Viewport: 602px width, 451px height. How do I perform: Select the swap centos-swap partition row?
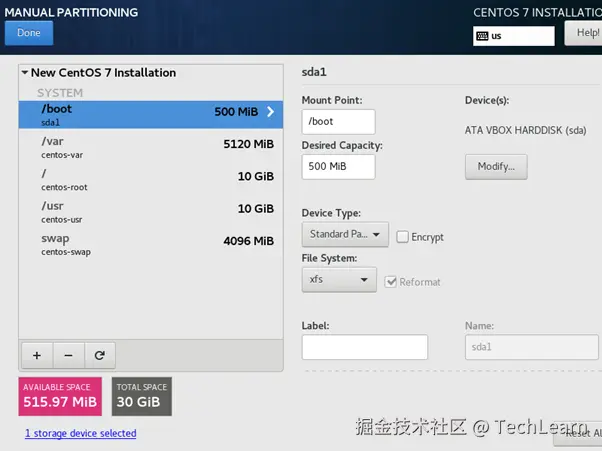tap(151, 244)
